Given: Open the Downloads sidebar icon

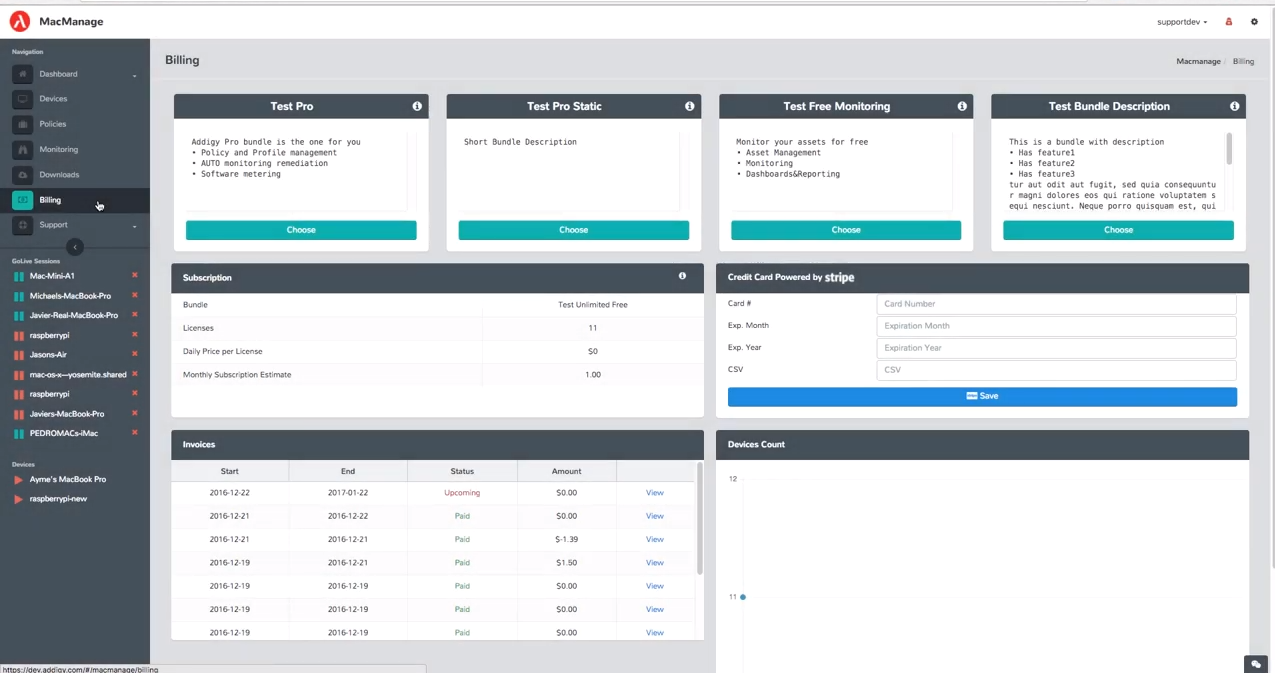Looking at the screenshot, I should [x=22, y=175].
